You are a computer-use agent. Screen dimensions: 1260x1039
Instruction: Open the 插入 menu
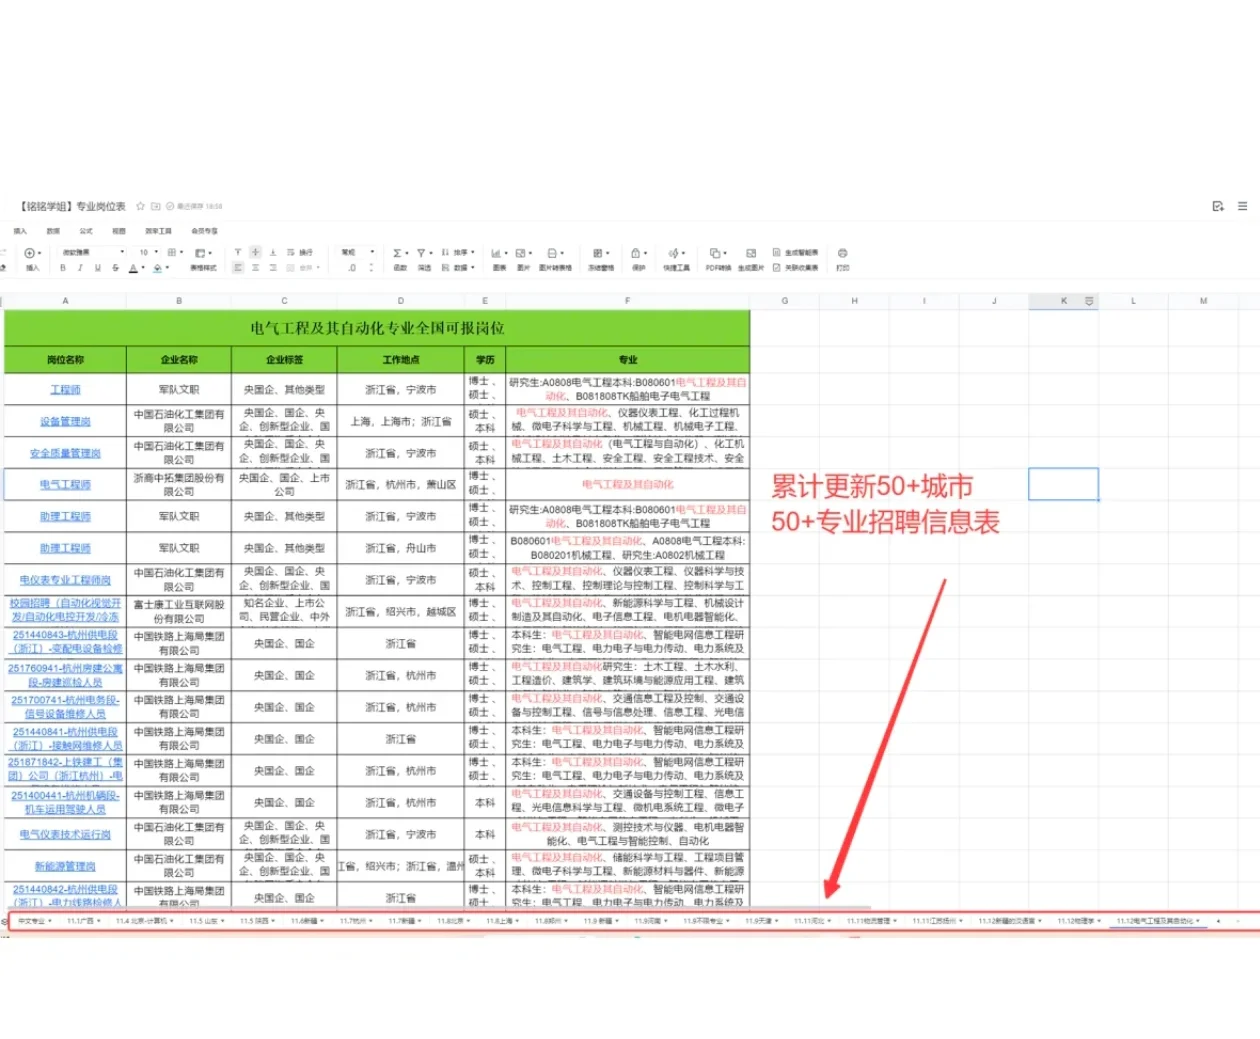tap(20, 231)
